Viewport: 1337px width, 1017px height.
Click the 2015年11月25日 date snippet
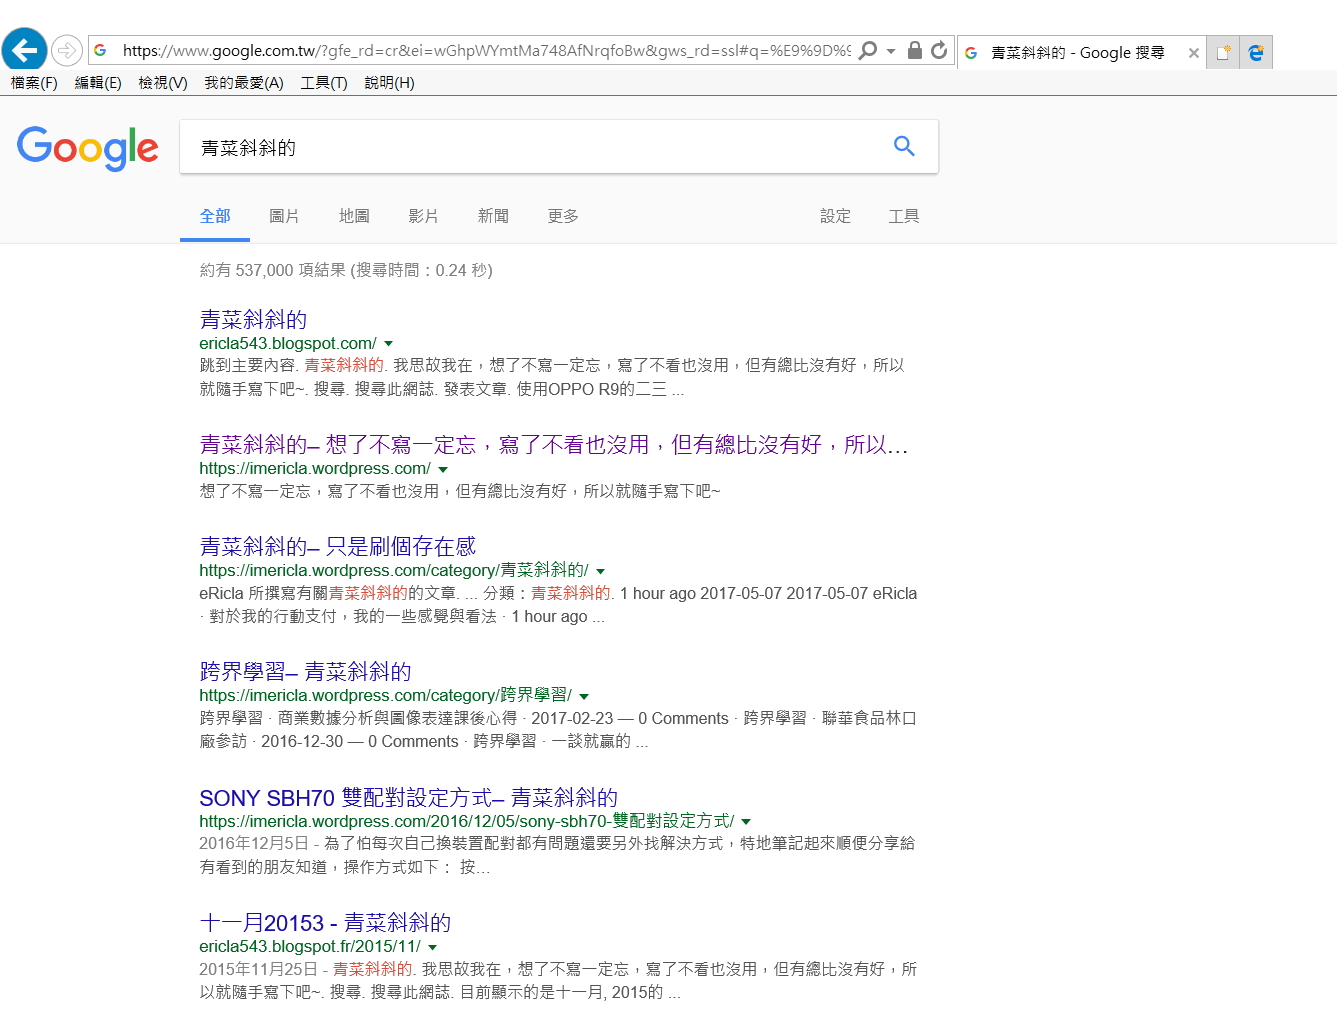pos(258,969)
